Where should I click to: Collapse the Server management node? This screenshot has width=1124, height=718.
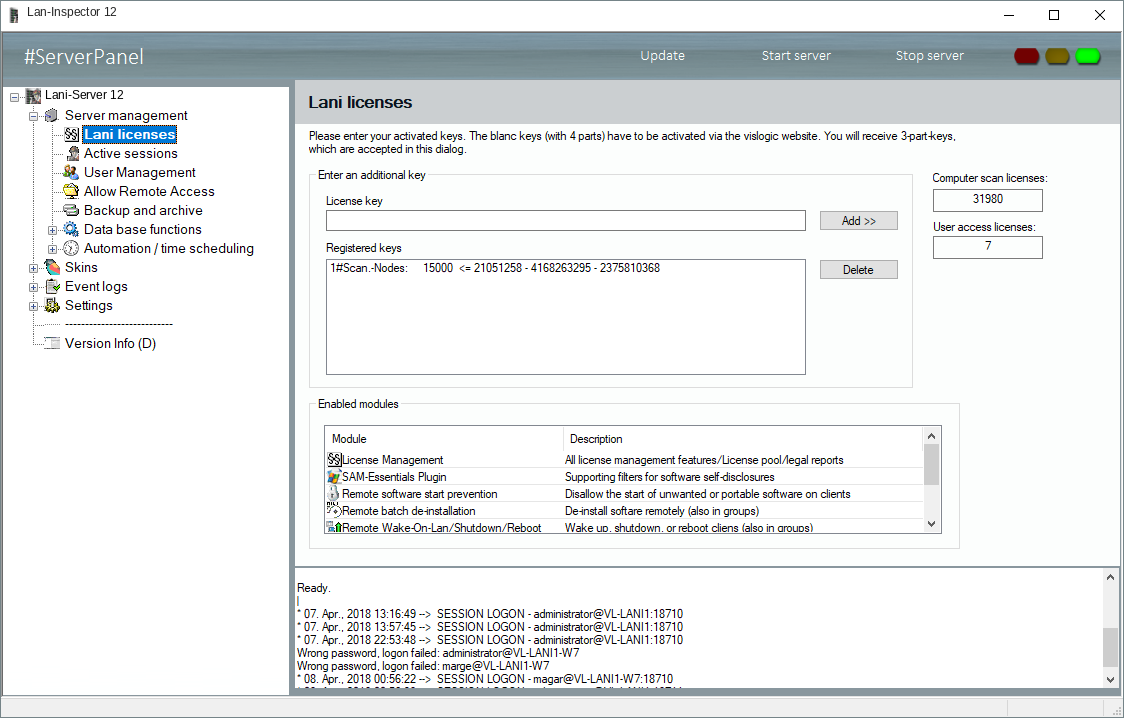click(33, 116)
